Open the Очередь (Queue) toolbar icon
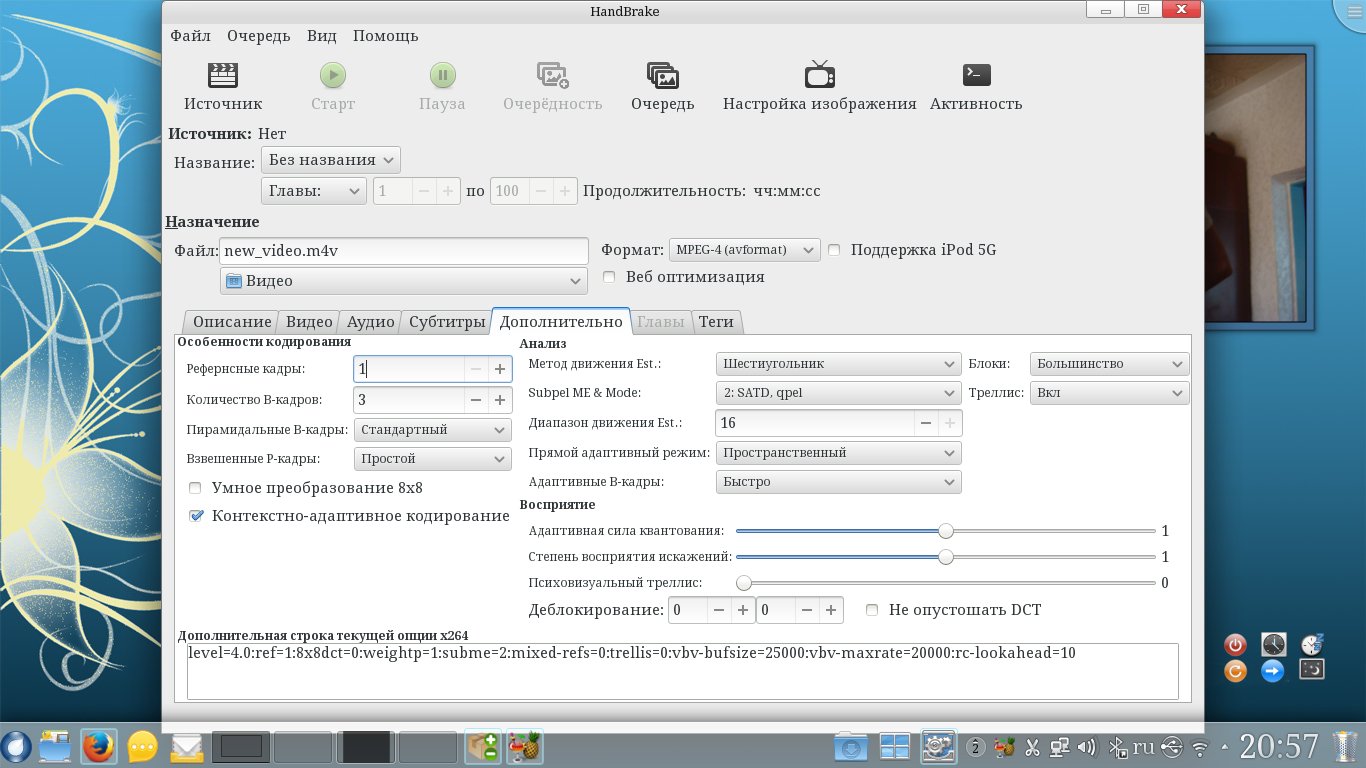 (x=662, y=76)
